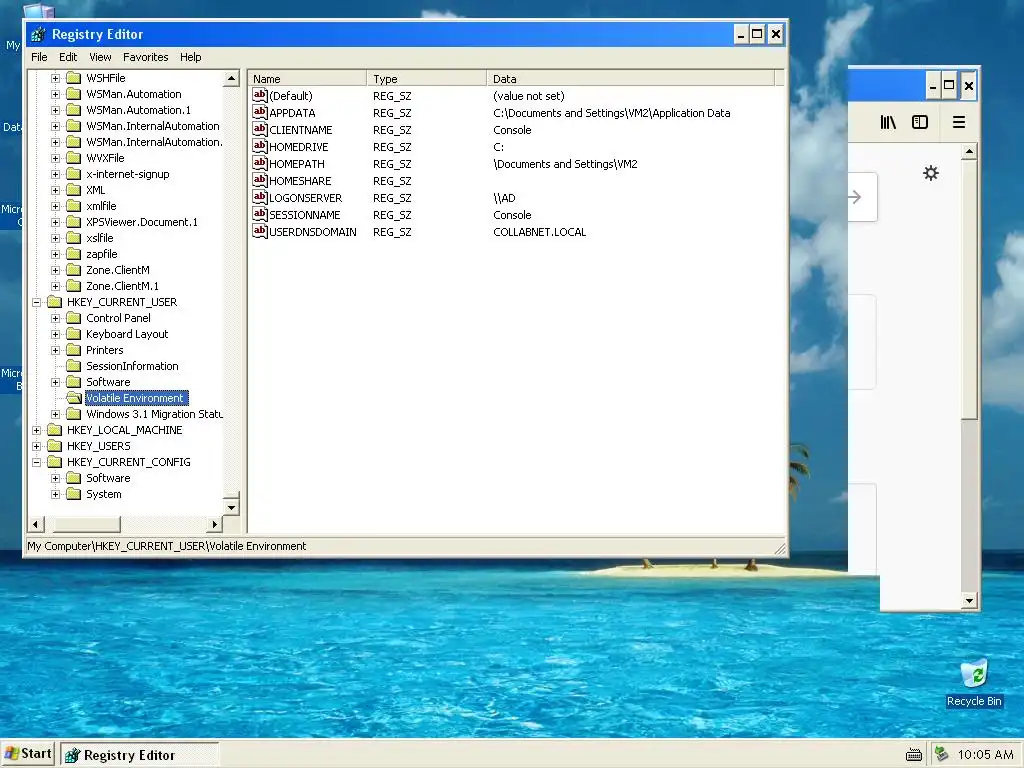
Task: Select the XPSViewer.Document.1 key
Action: (142, 222)
